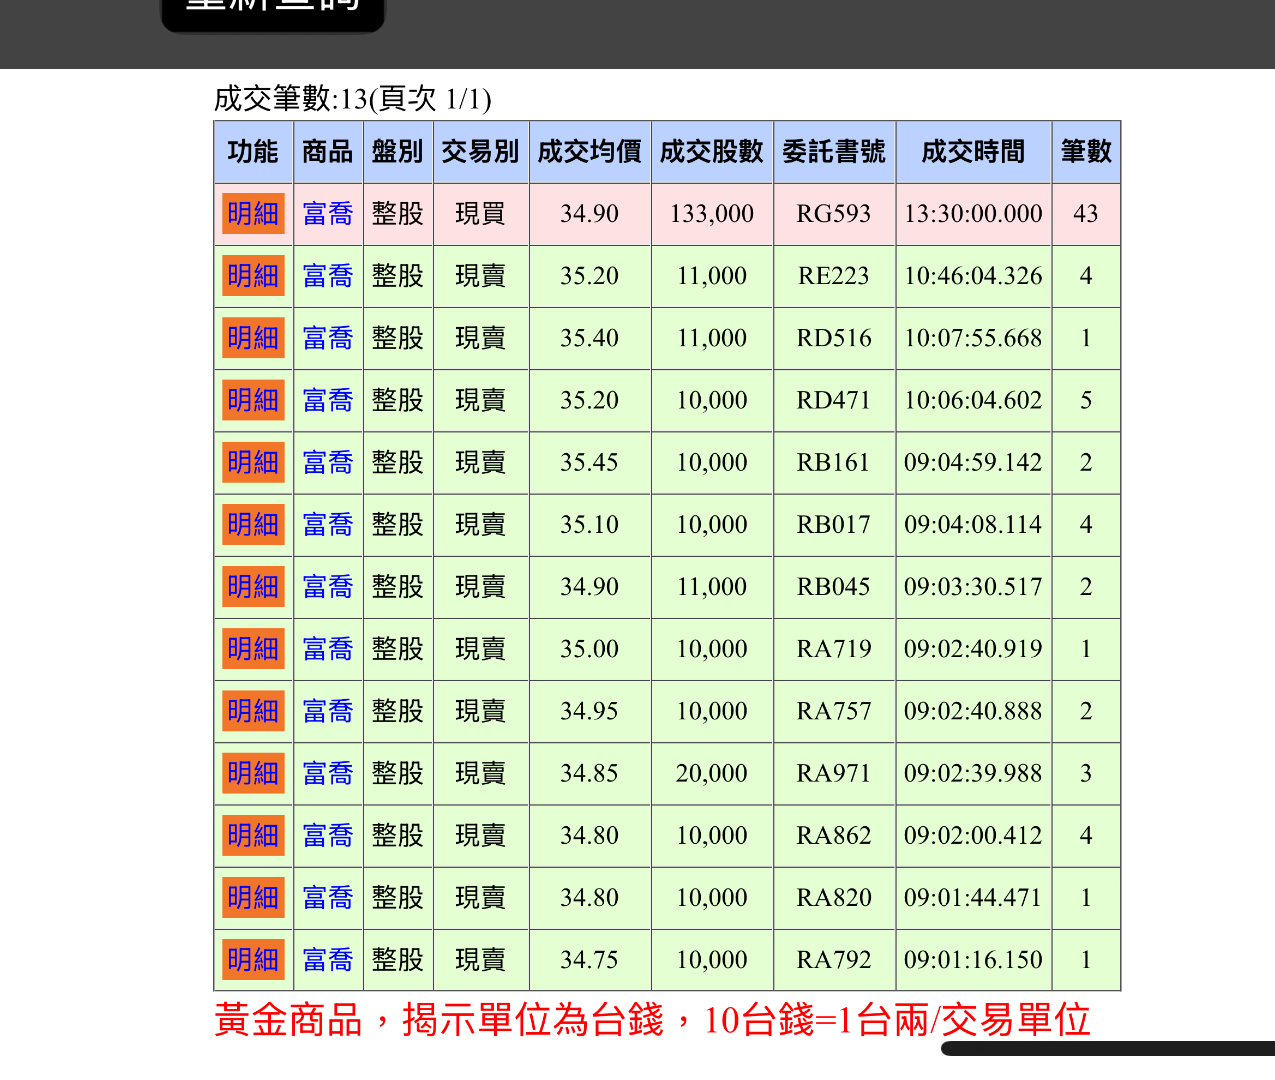Open 明細 for order RA792
This screenshot has height=1080, width=1275.
pos(253,960)
